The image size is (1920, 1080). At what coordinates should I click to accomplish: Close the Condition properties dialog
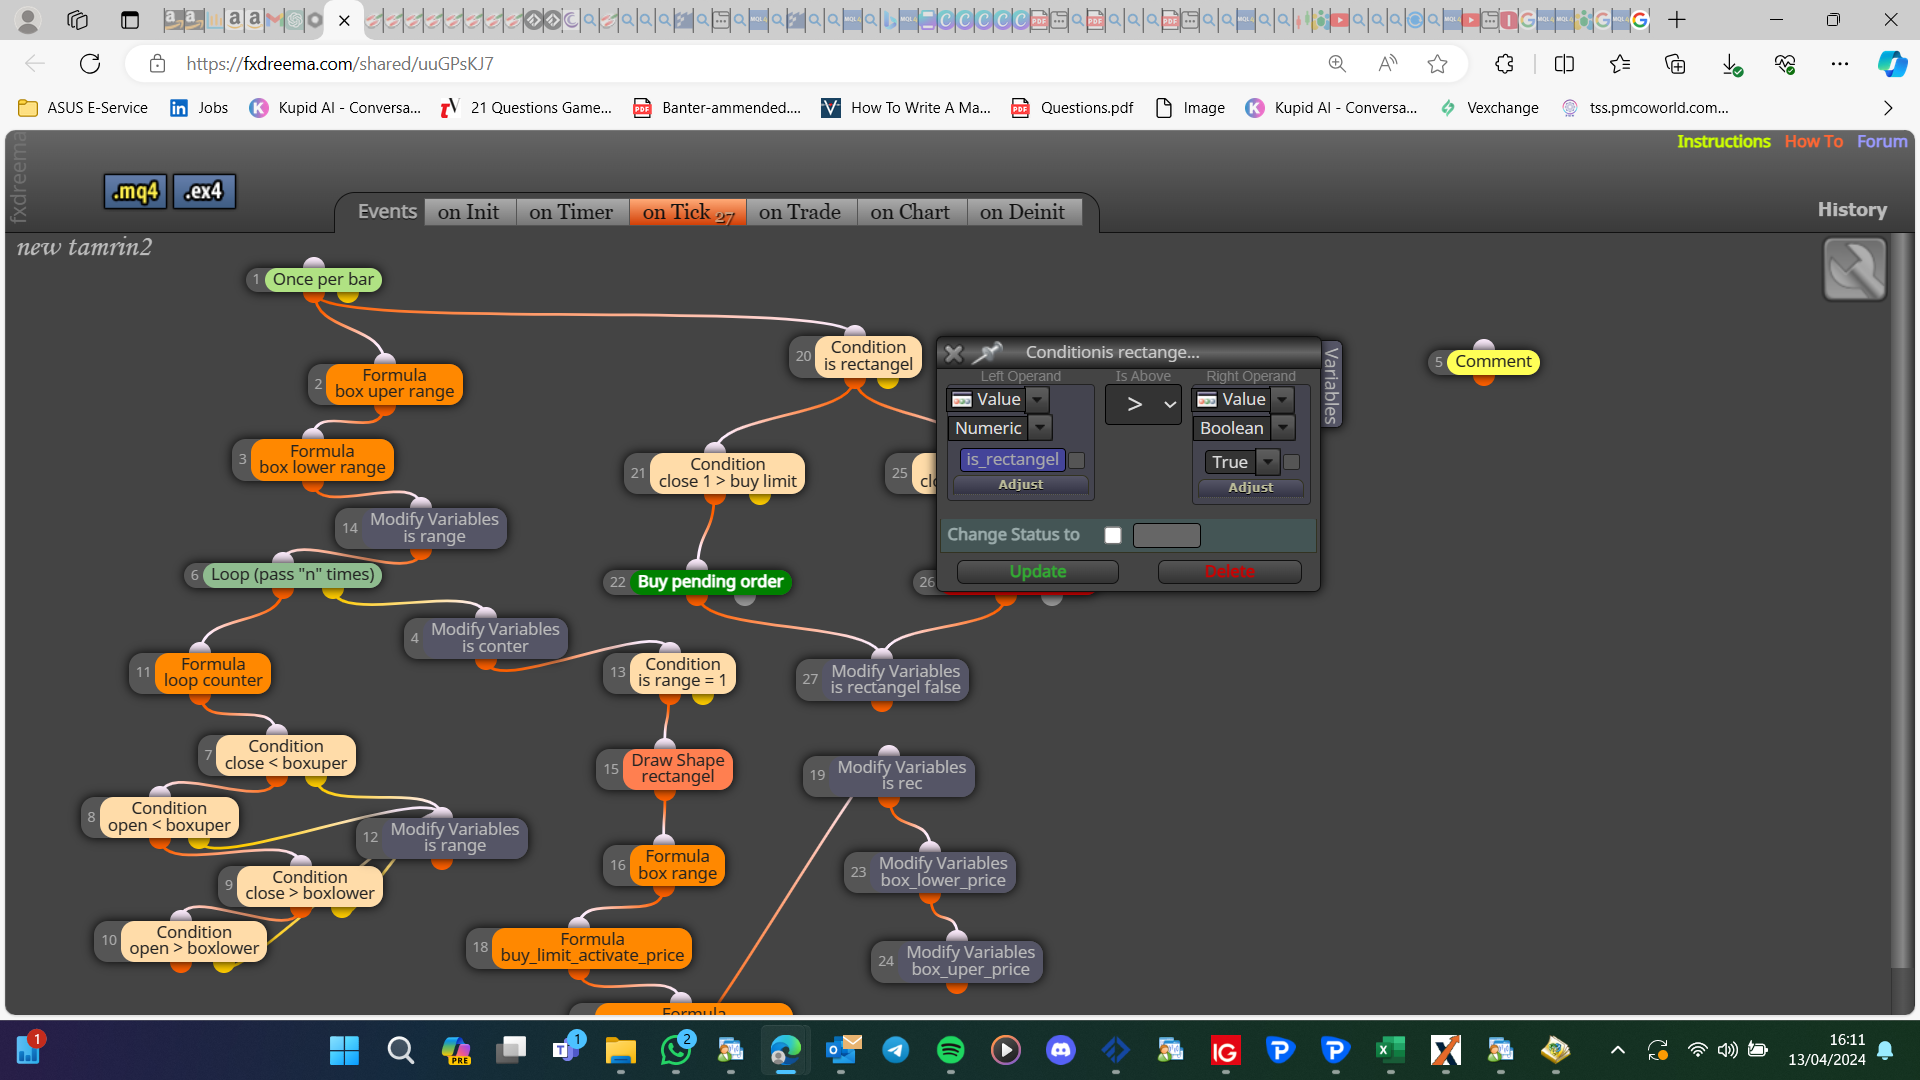click(953, 353)
